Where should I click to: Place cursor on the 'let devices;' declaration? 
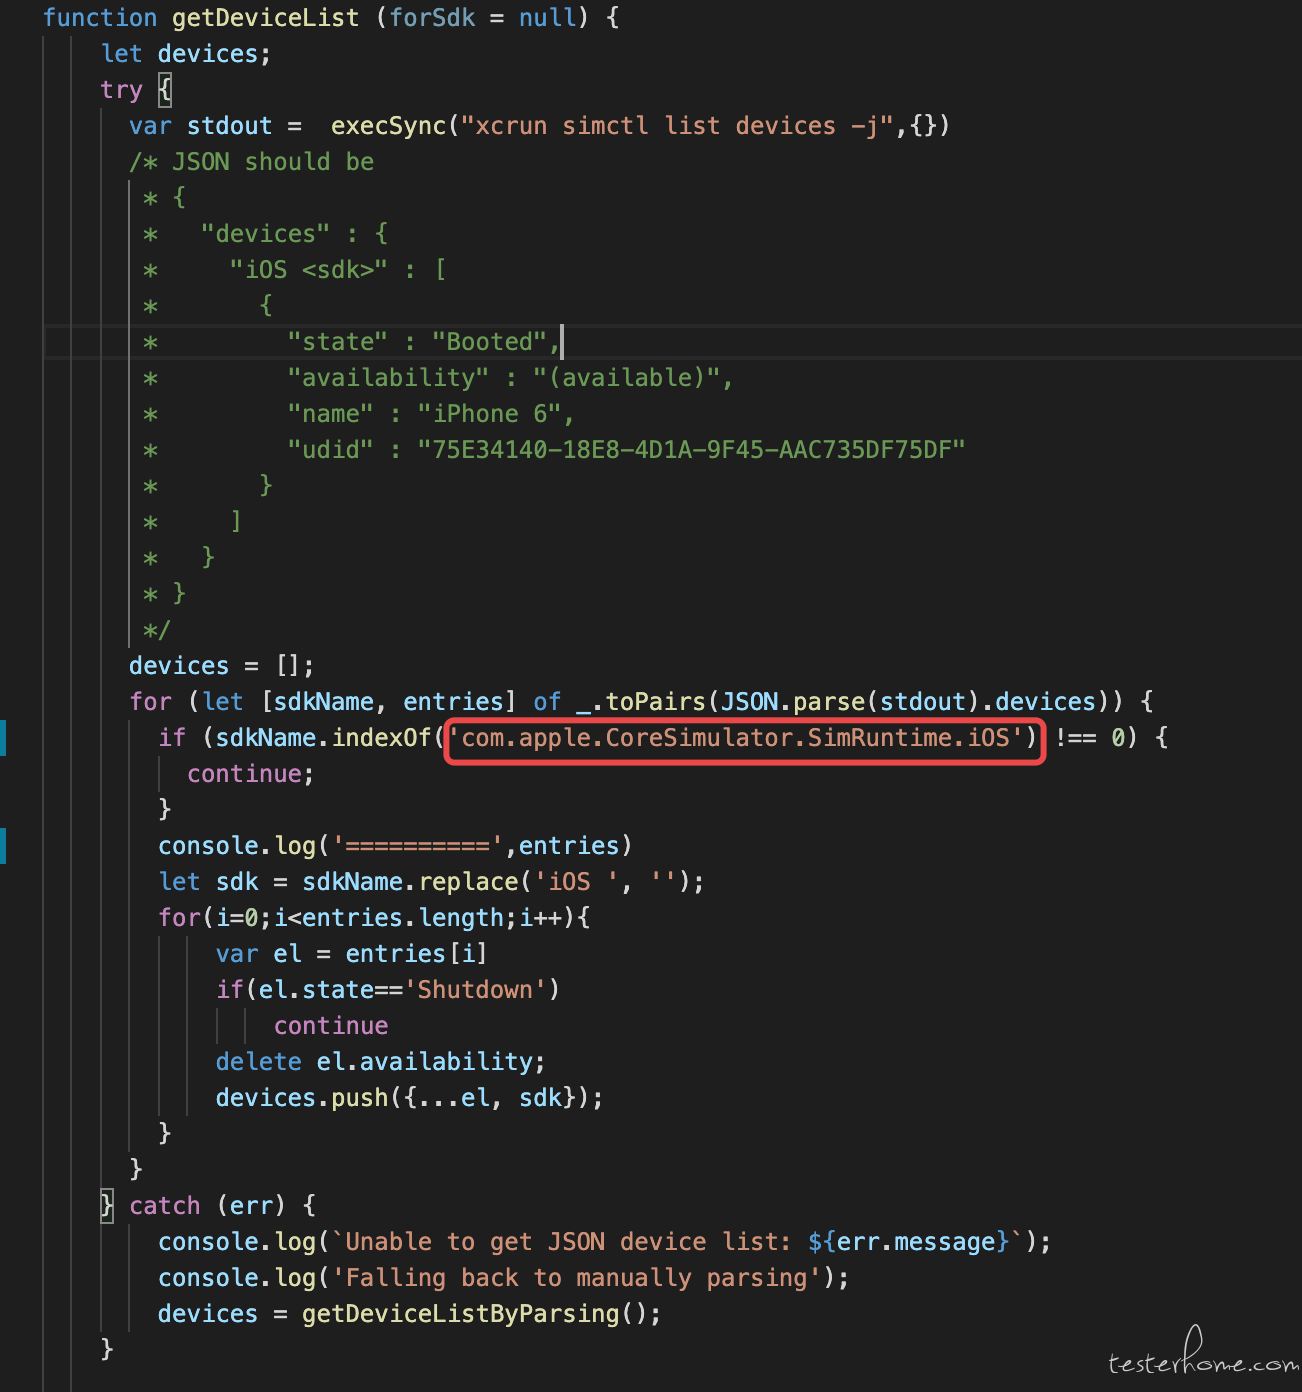(x=186, y=54)
